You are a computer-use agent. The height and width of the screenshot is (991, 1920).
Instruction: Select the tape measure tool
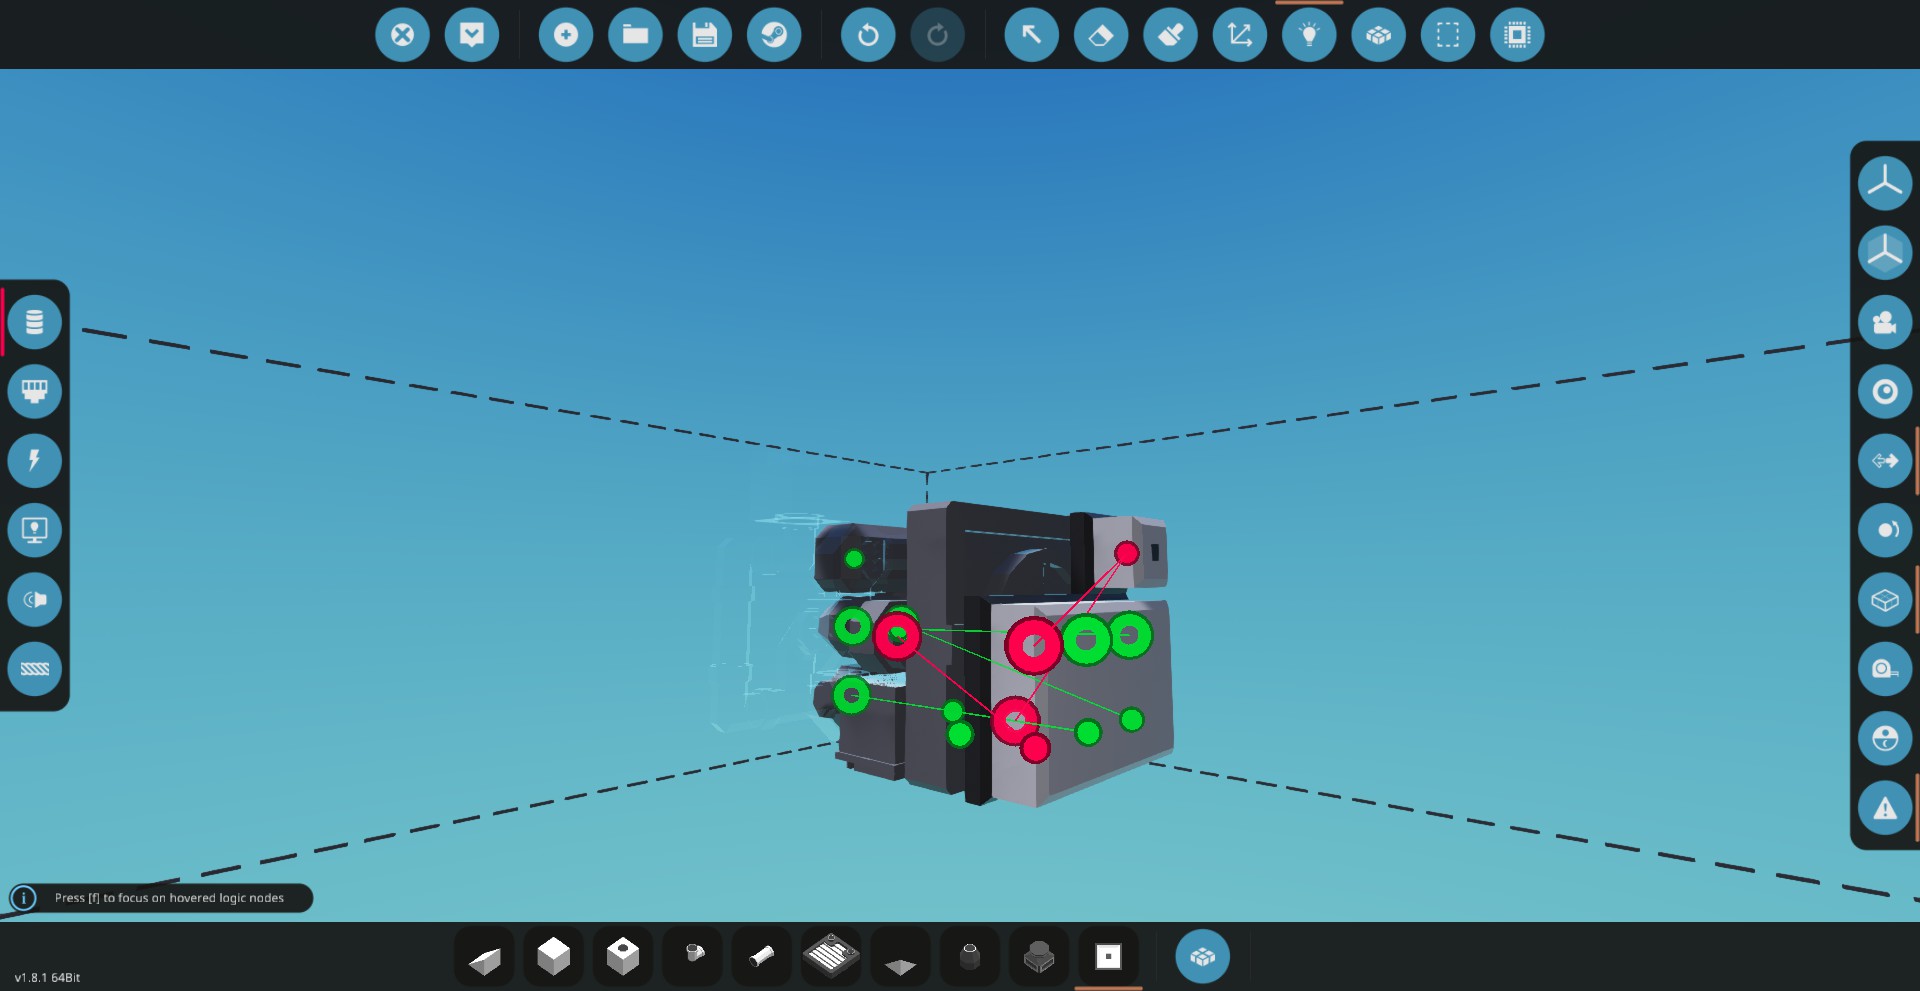(1885, 669)
